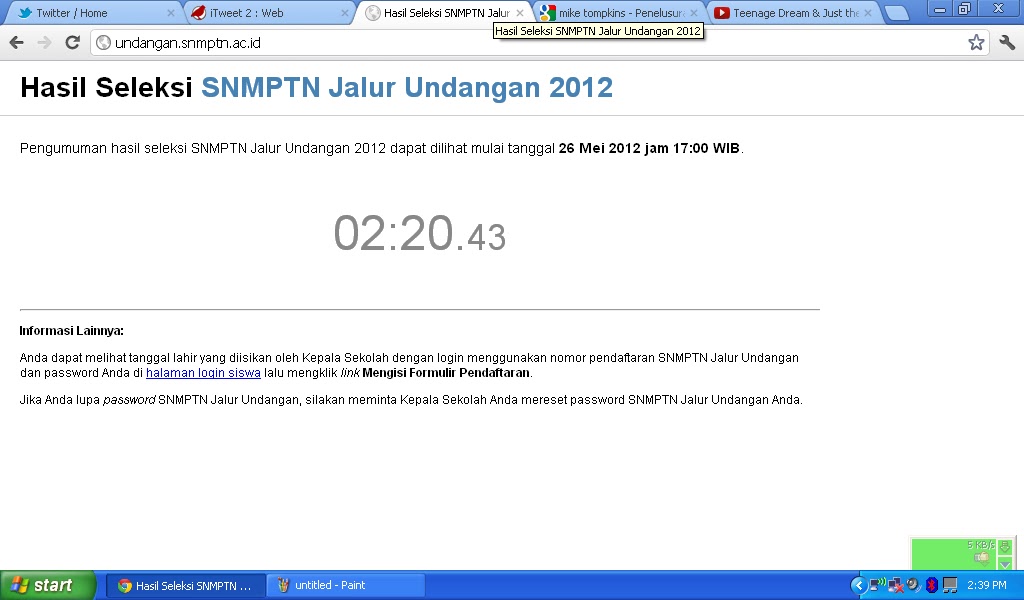This screenshot has height=600, width=1024.
Task: Click the disconnected network tray icon
Action: tap(895, 585)
